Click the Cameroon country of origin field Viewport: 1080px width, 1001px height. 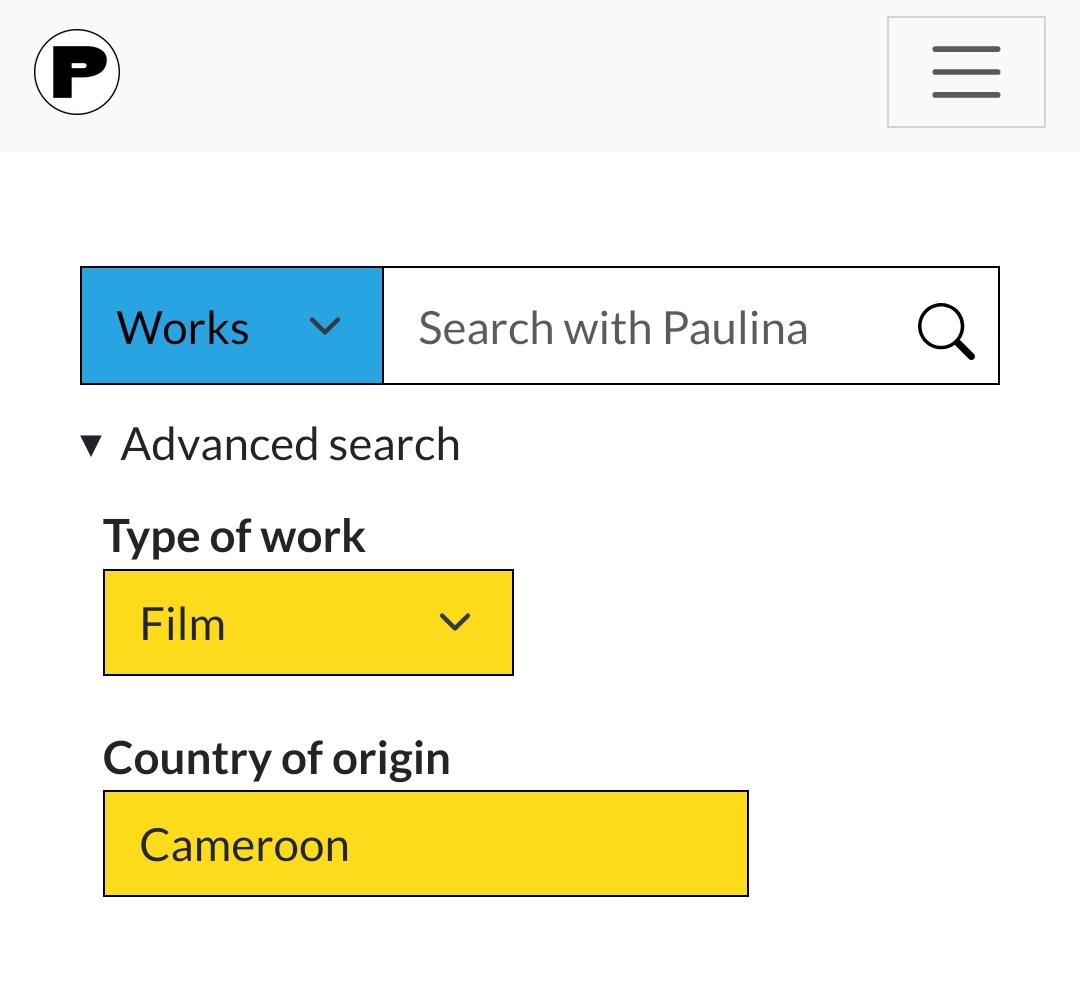[x=425, y=844]
